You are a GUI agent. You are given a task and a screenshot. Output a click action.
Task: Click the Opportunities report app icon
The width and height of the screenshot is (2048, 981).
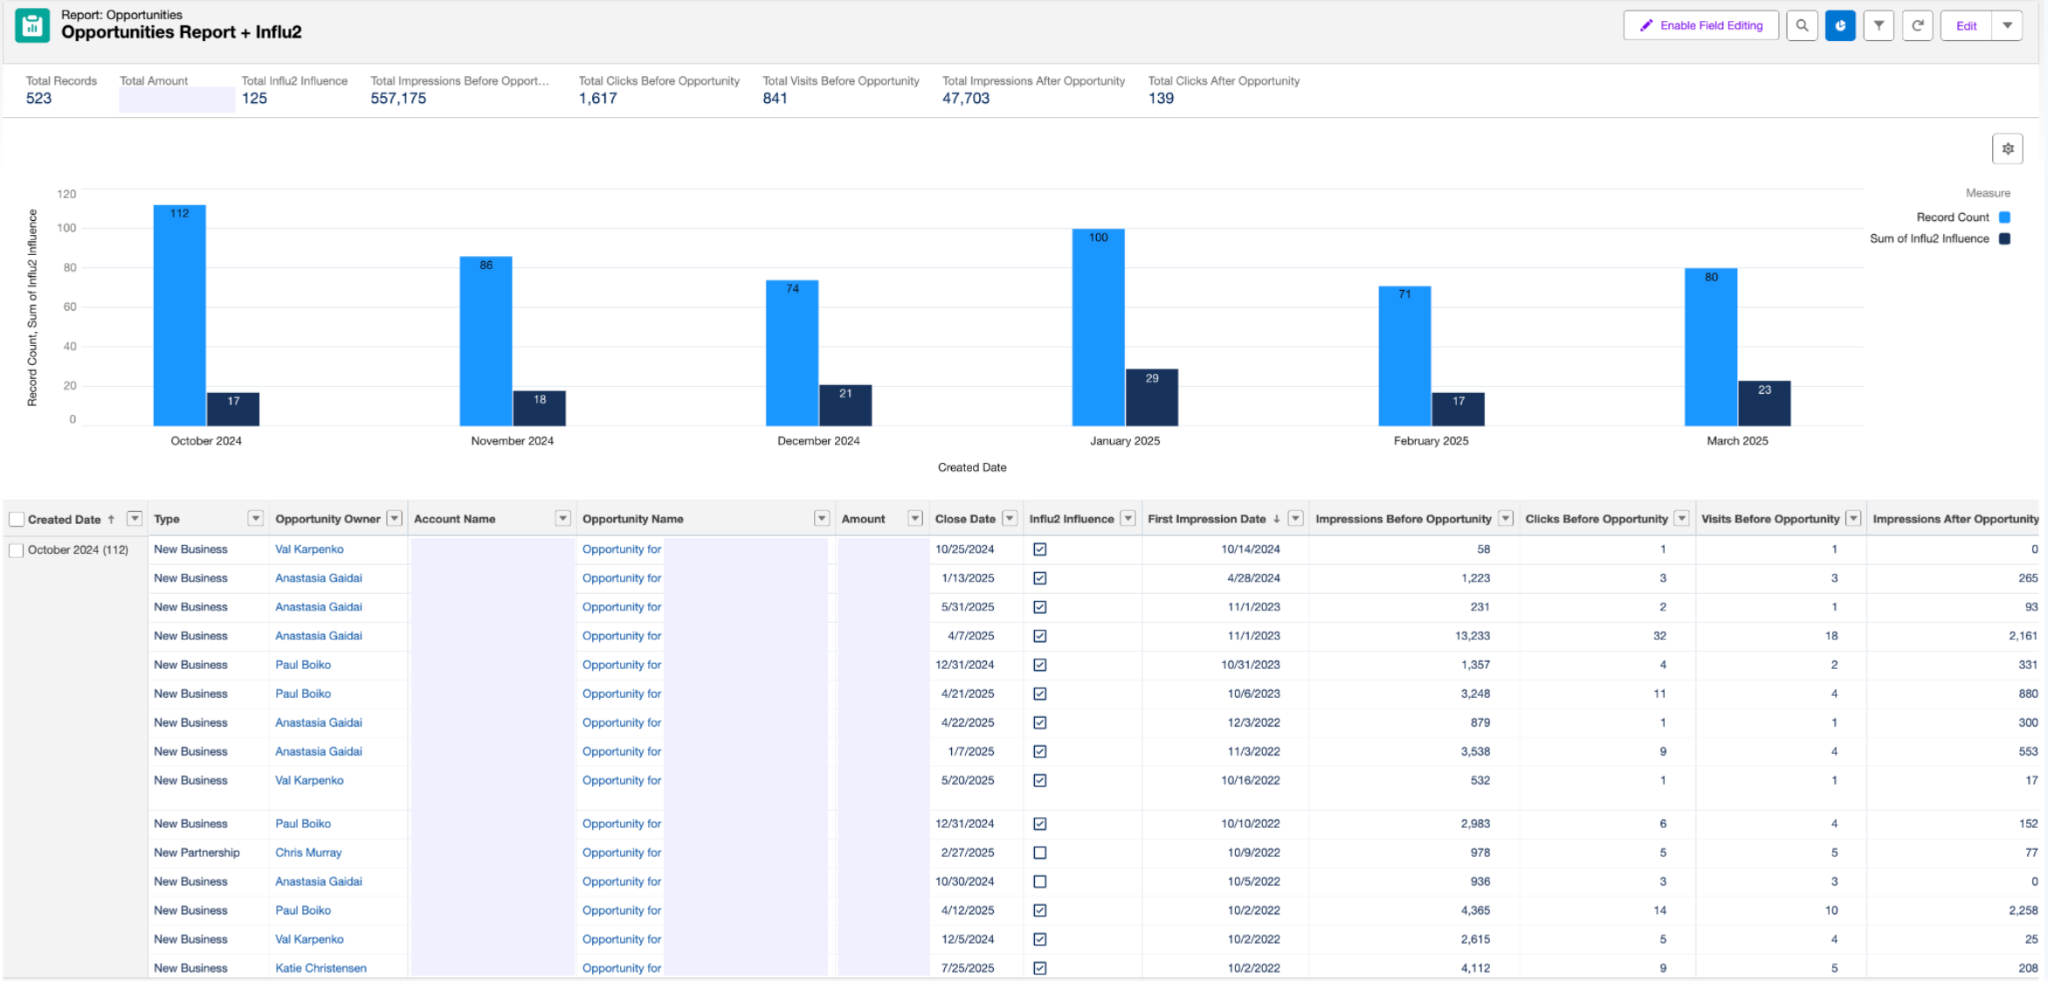click(x=32, y=25)
